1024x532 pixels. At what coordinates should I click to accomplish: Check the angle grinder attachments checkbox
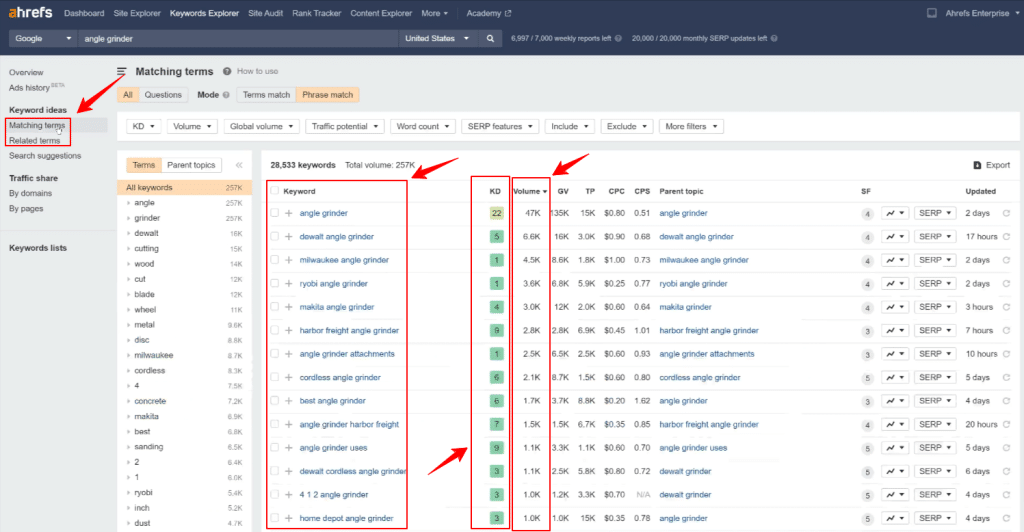tap(274, 354)
